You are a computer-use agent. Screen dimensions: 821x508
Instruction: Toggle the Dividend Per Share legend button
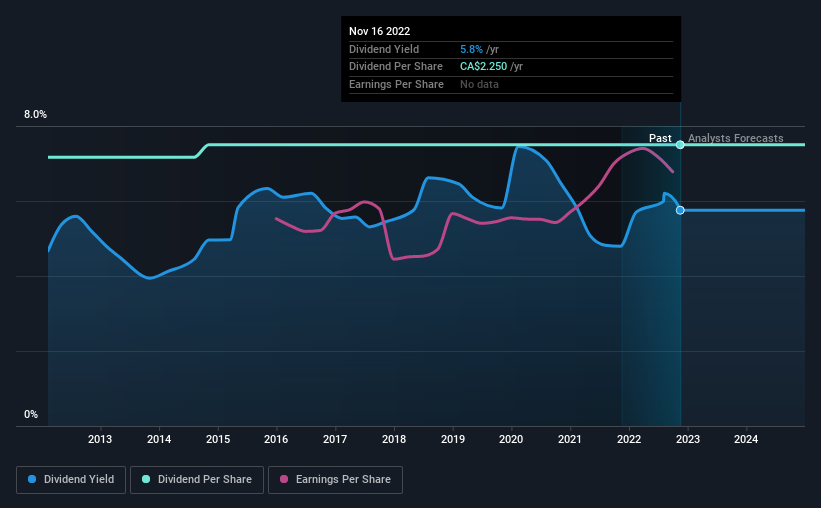[197, 480]
